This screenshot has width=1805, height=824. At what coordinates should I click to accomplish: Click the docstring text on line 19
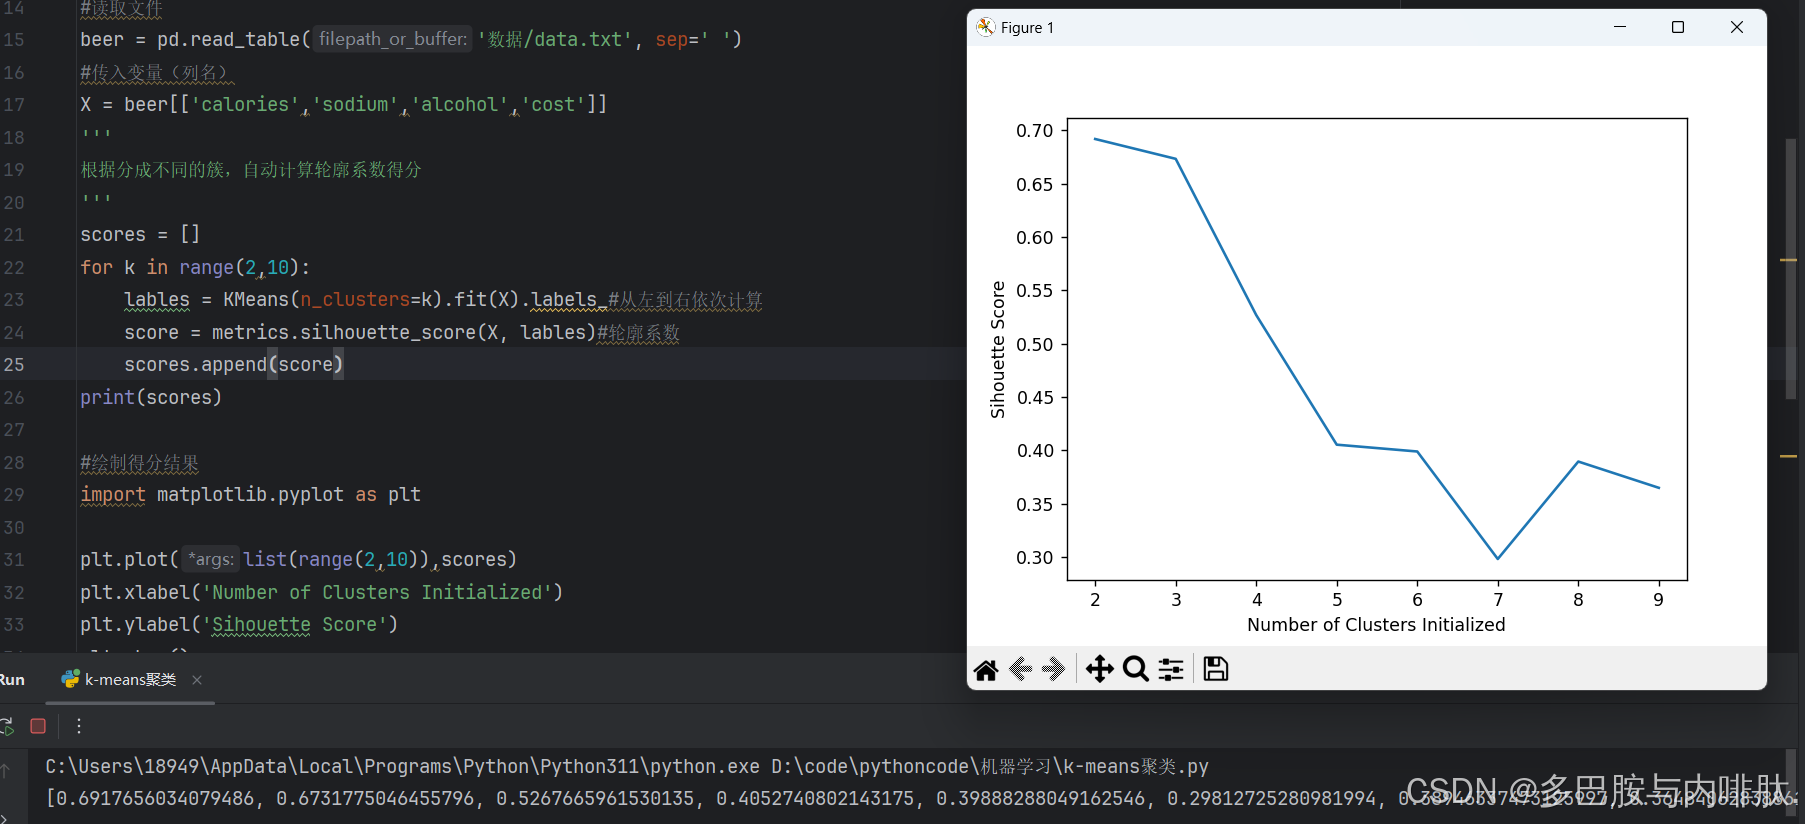(x=250, y=169)
